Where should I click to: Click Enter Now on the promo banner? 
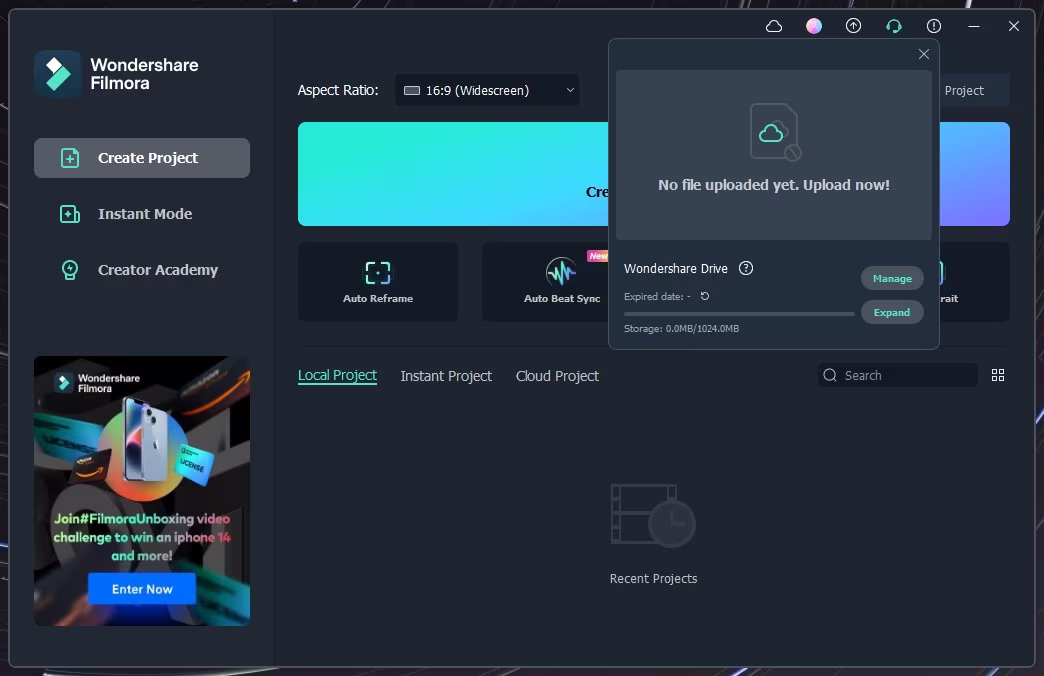[x=142, y=589]
